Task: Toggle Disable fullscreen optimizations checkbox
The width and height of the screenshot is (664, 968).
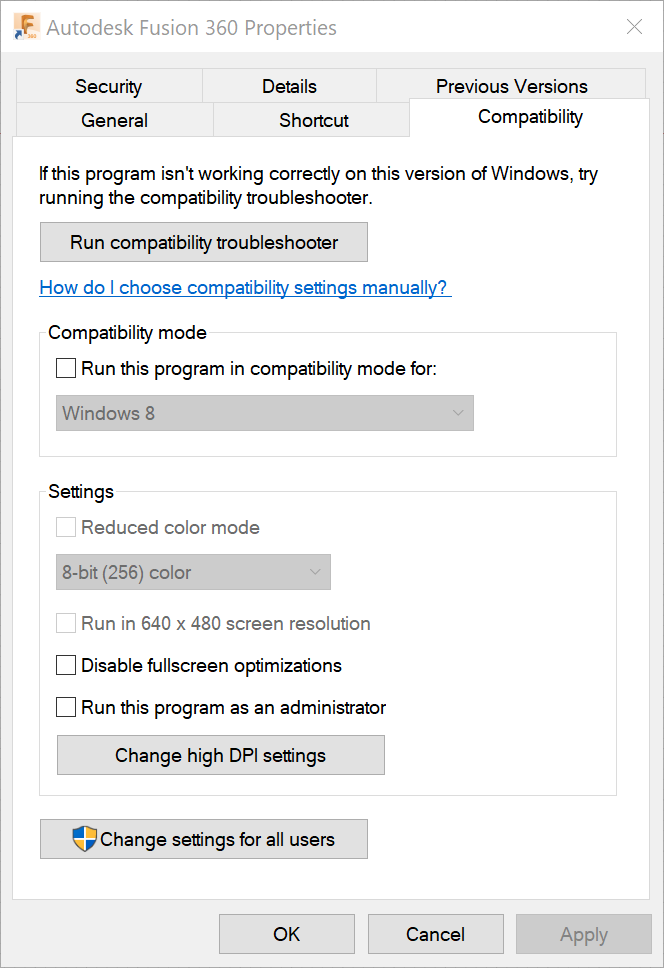Action: (x=66, y=665)
